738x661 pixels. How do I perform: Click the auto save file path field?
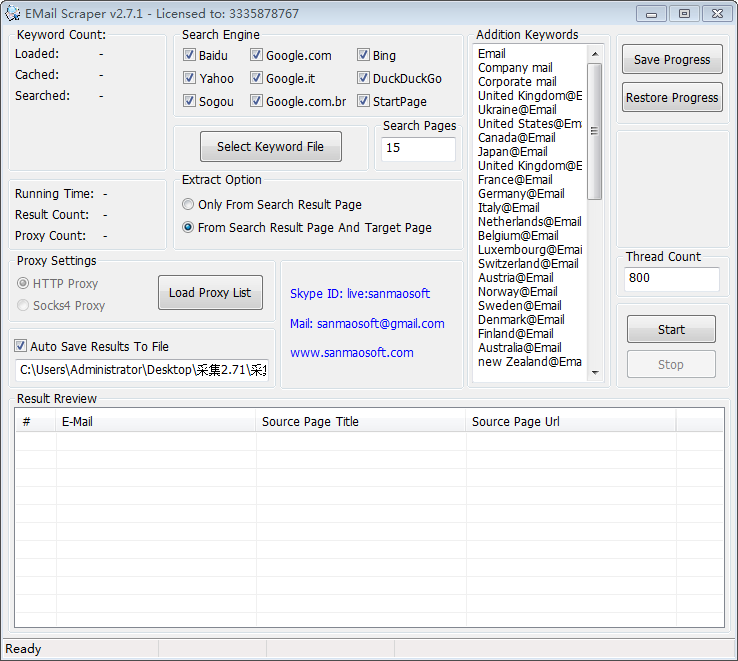[x=142, y=371]
